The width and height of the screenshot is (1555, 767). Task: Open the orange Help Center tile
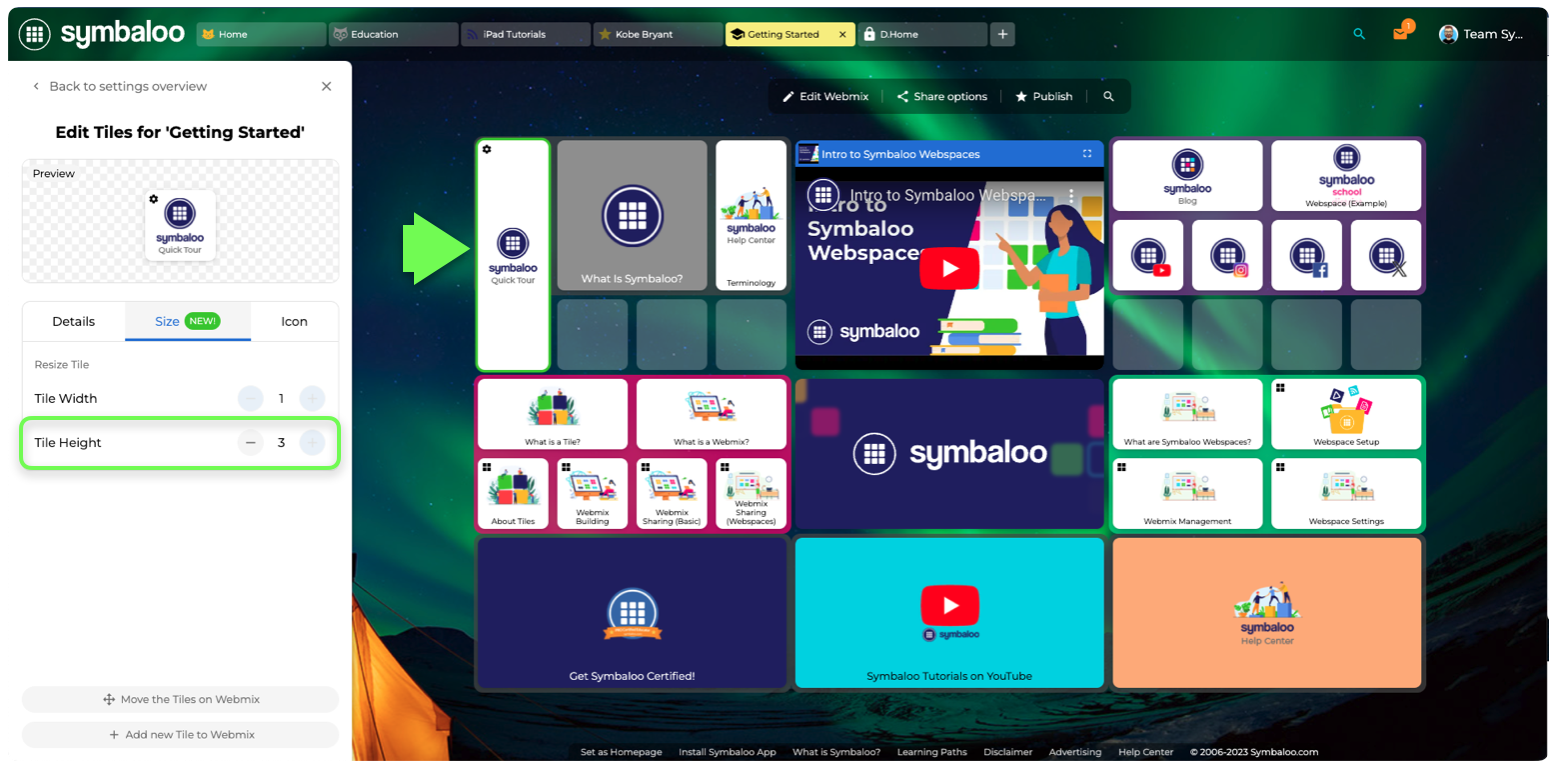tap(1267, 613)
